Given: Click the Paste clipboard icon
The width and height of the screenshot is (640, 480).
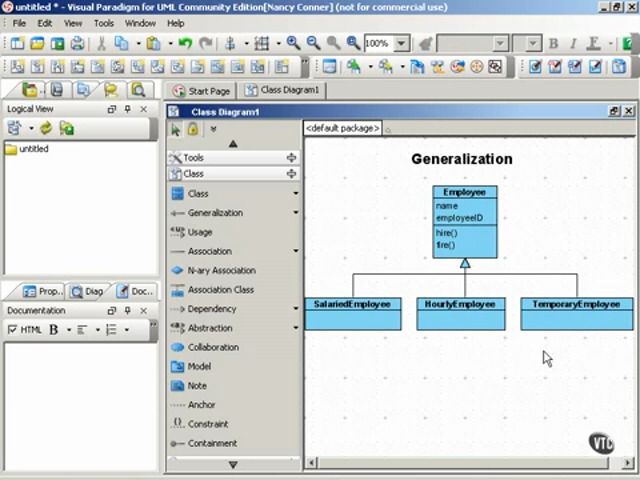Looking at the screenshot, I should click(x=153, y=43).
